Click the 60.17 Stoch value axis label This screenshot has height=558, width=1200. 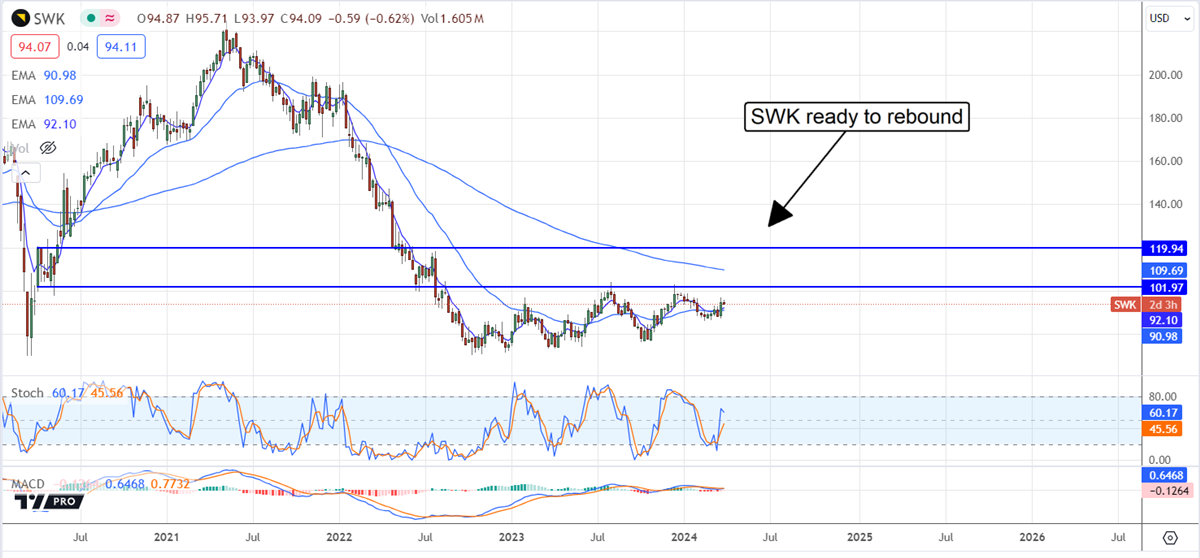click(x=1161, y=412)
